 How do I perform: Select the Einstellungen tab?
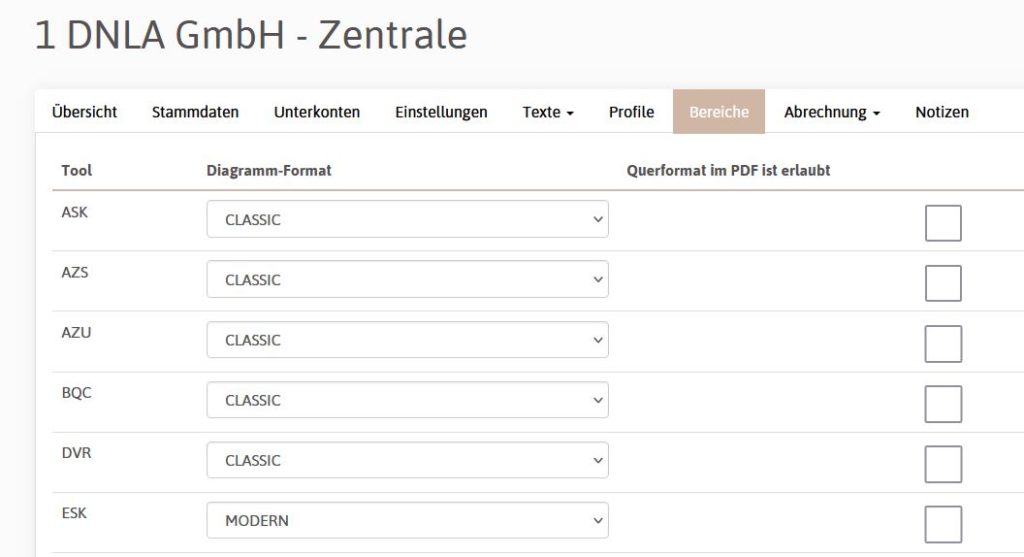click(x=441, y=112)
